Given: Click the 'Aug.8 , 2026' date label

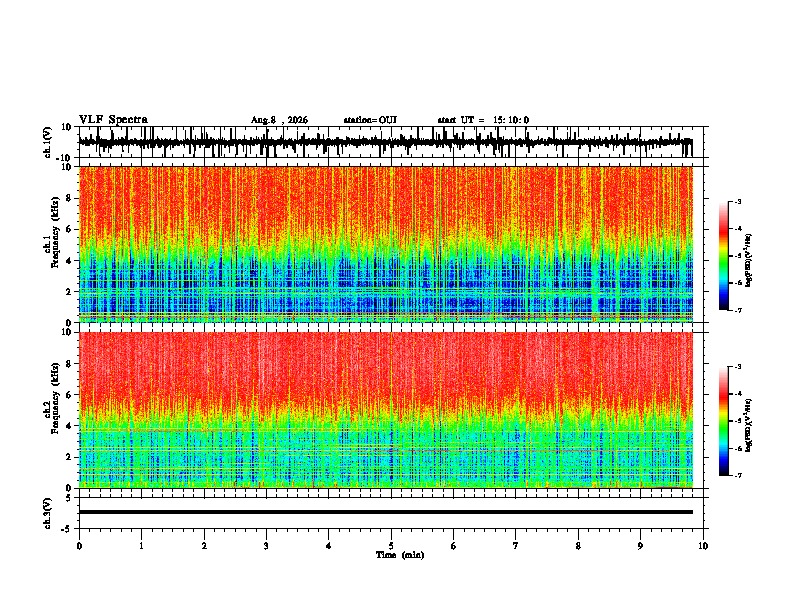Looking at the screenshot, I should coord(279,120).
